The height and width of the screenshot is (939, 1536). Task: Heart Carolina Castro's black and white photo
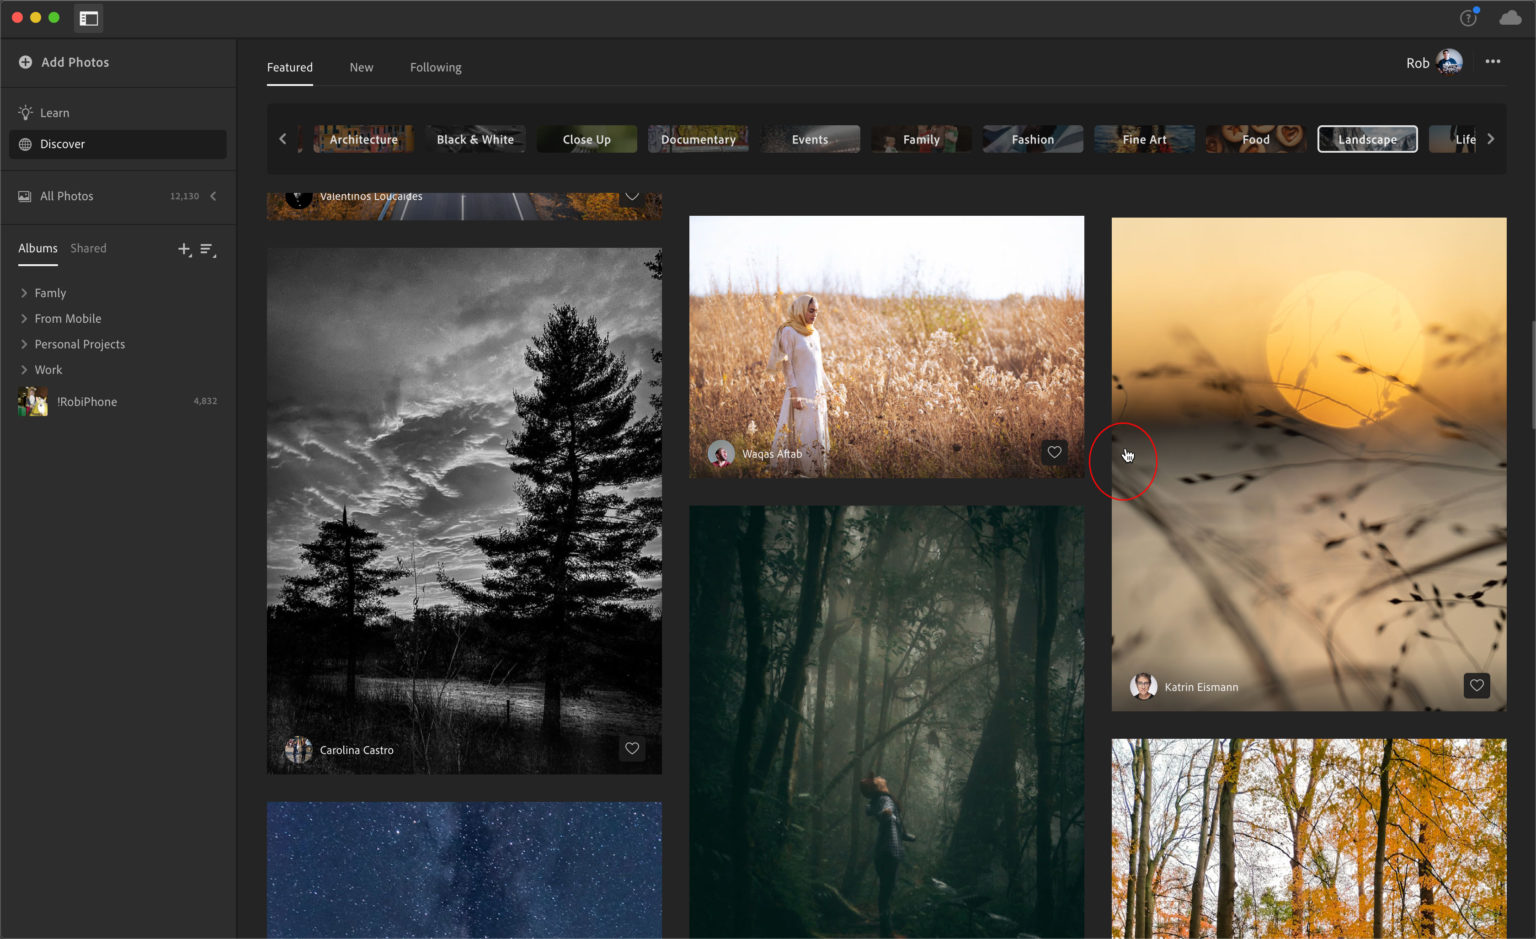click(632, 748)
